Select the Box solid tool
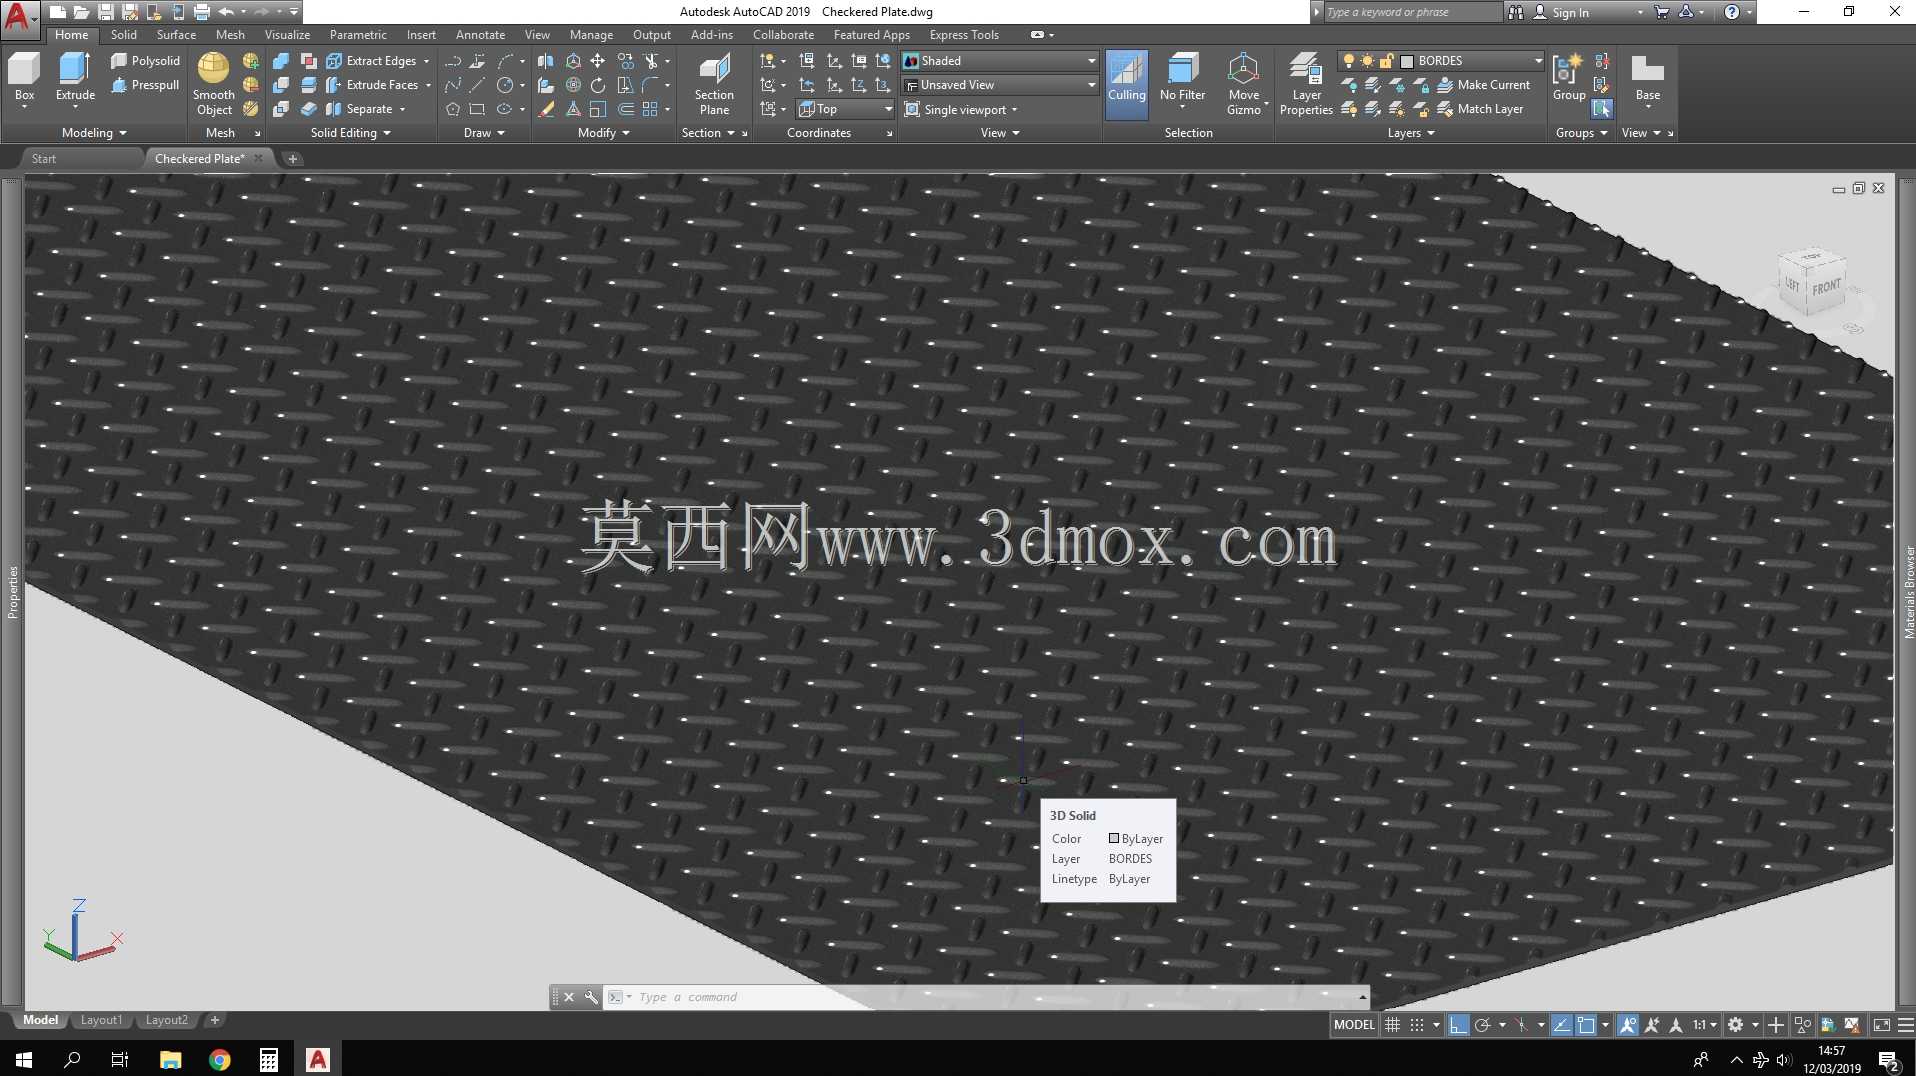Viewport: 1916px width, 1076px height. pyautogui.click(x=24, y=78)
